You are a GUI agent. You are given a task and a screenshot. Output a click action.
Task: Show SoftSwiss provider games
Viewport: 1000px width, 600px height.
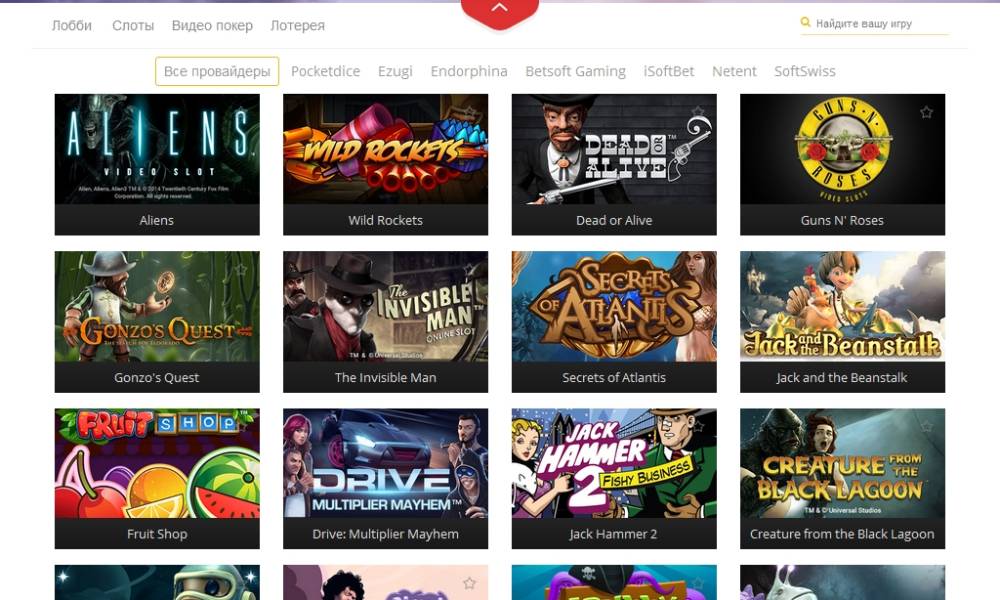coord(805,71)
